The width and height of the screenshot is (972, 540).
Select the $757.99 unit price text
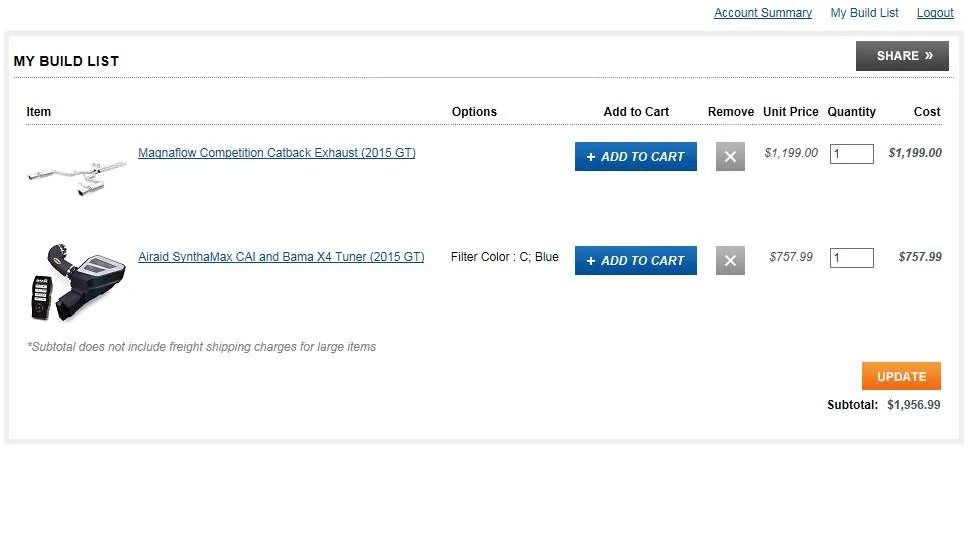pos(791,257)
